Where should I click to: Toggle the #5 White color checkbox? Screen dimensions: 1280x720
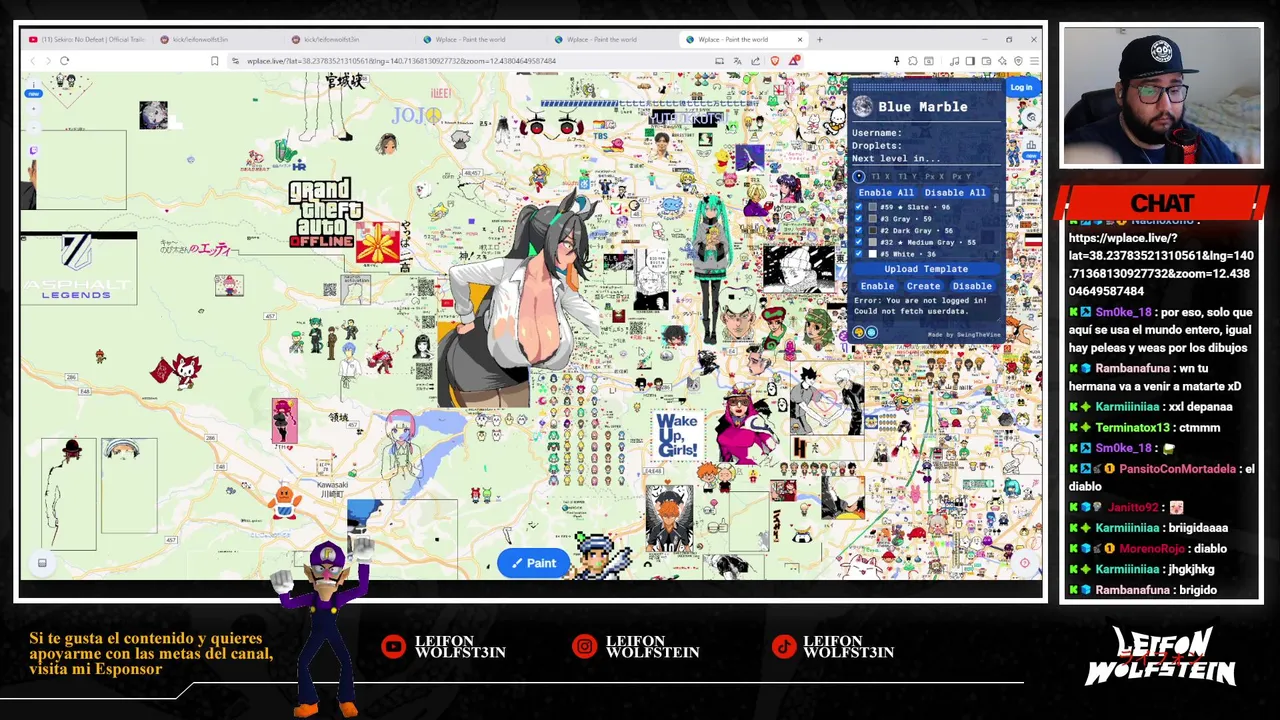click(x=858, y=253)
